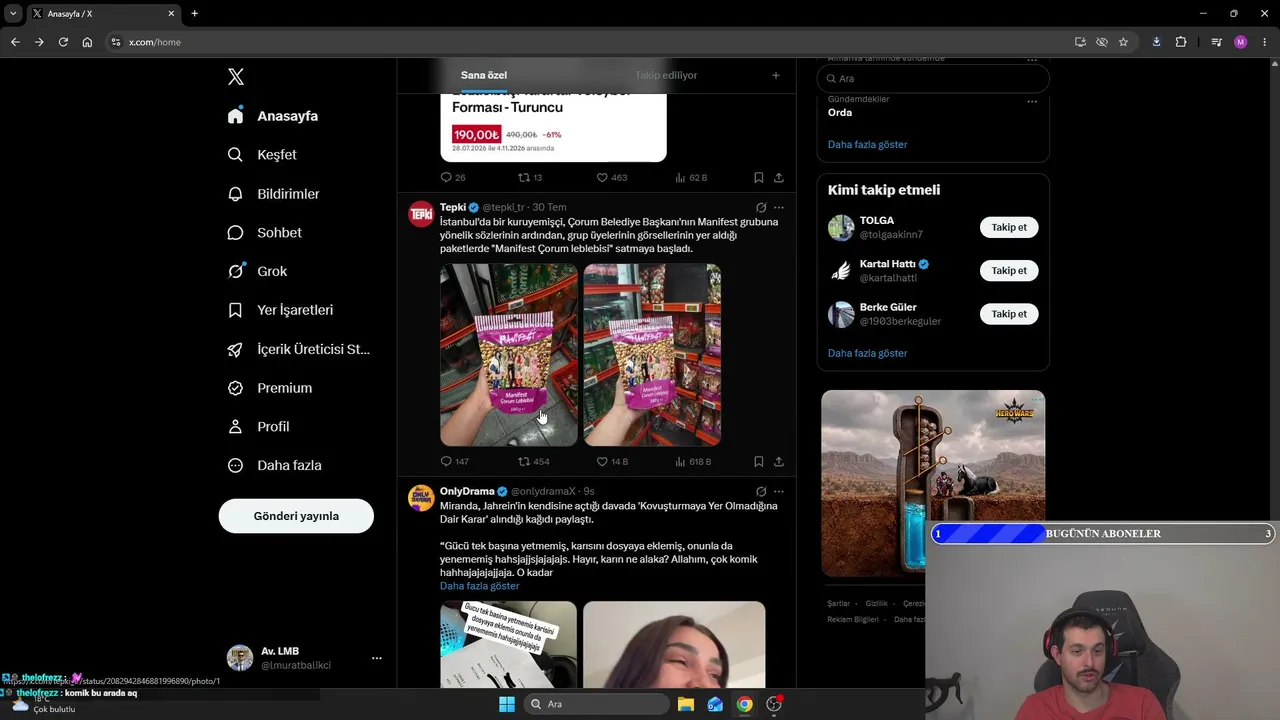This screenshot has width=1280, height=720.
Task: Click the Gönderi yayınla button
Action: pos(296,516)
